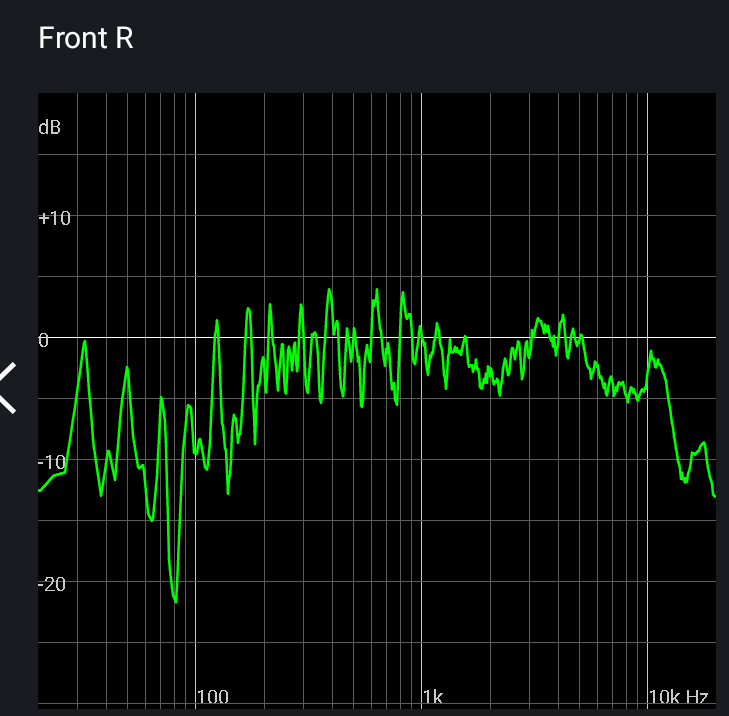Click the small peak just right of 10k line
729x716 pixels.
click(x=651, y=352)
